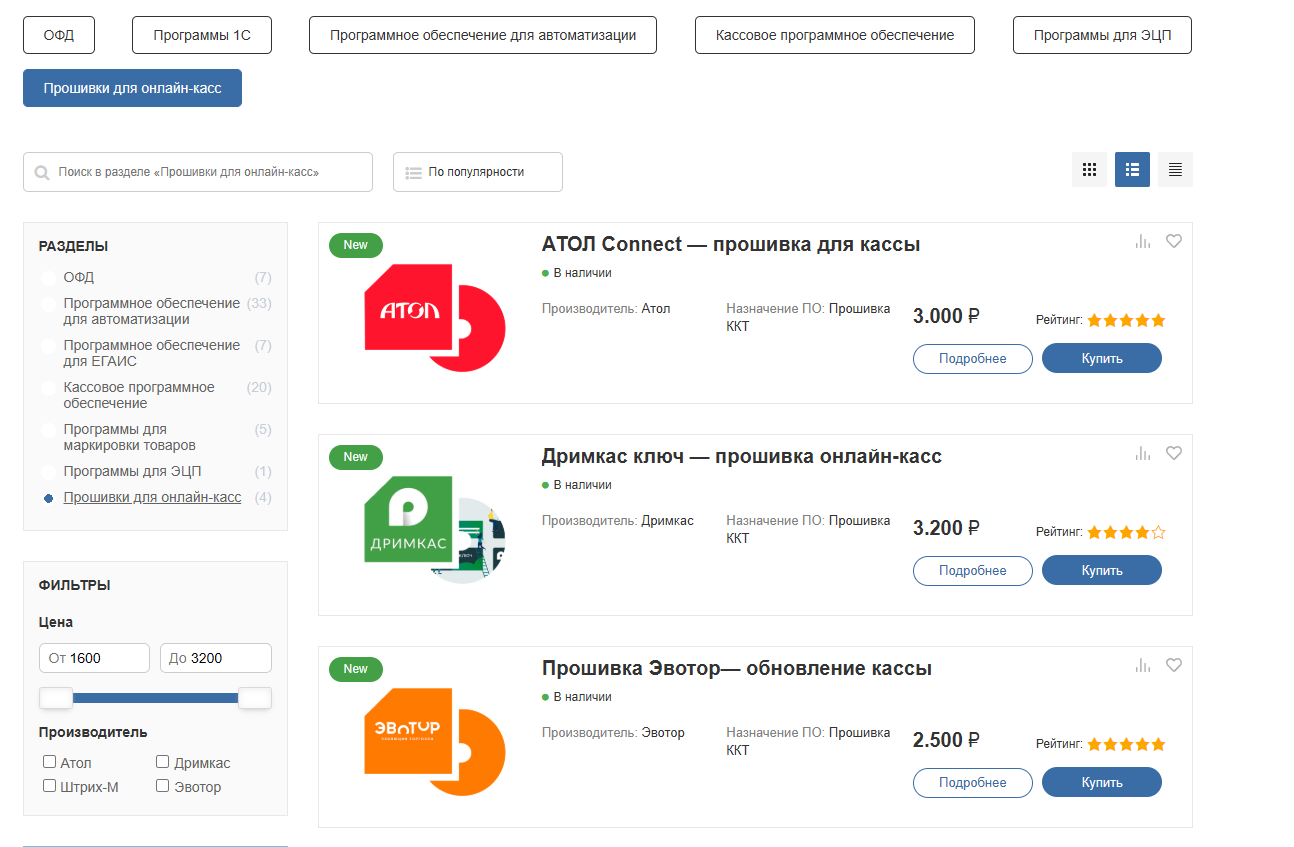Click New badge on Дримкас ключ card
The image size is (1294, 847).
(355, 457)
